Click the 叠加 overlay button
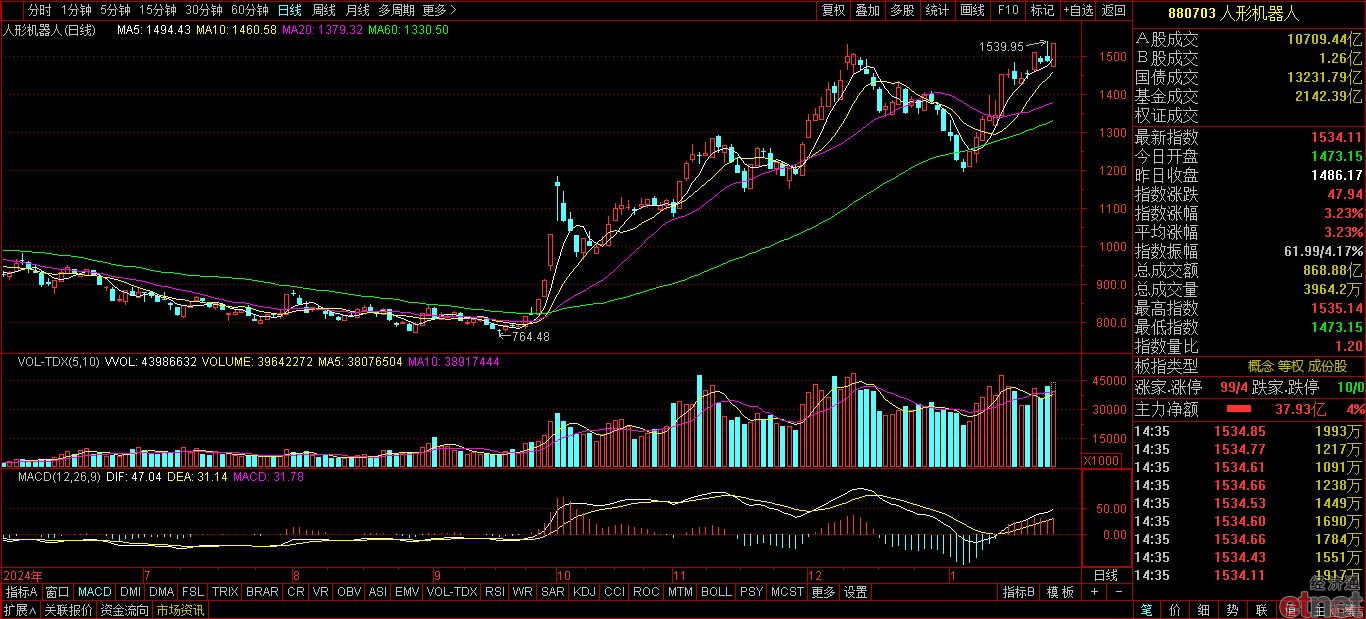The height and width of the screenshot is (619, 1366). 868,10
